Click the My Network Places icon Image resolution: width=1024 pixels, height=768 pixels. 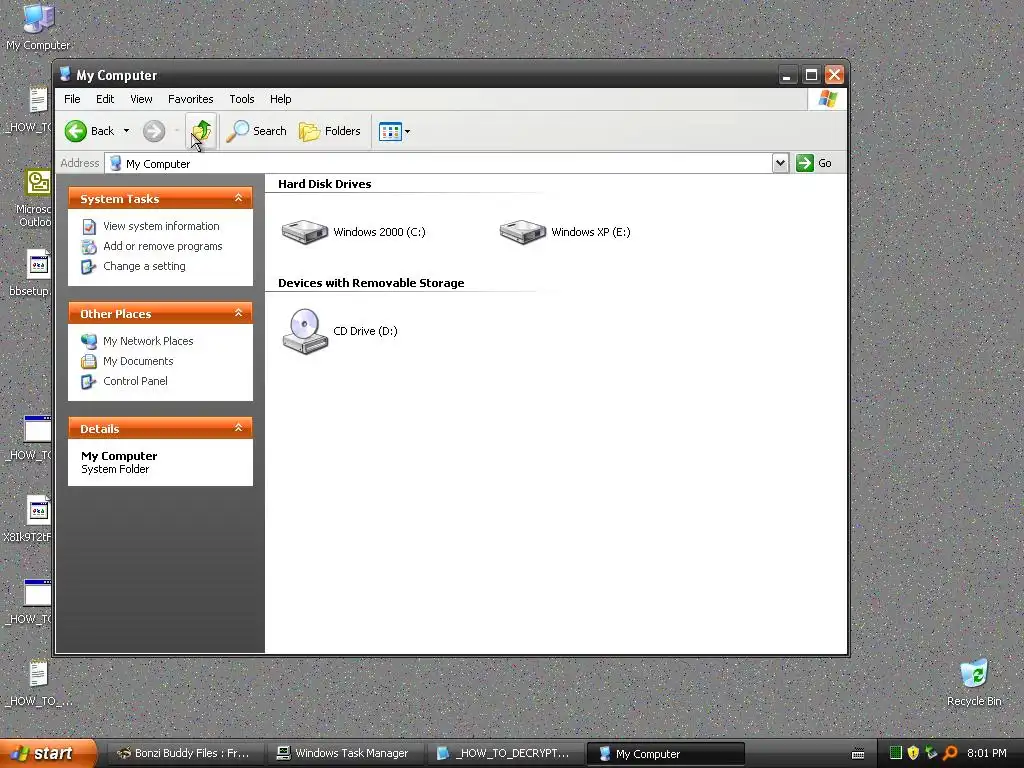pyautogui.click(x=89, y=341)
